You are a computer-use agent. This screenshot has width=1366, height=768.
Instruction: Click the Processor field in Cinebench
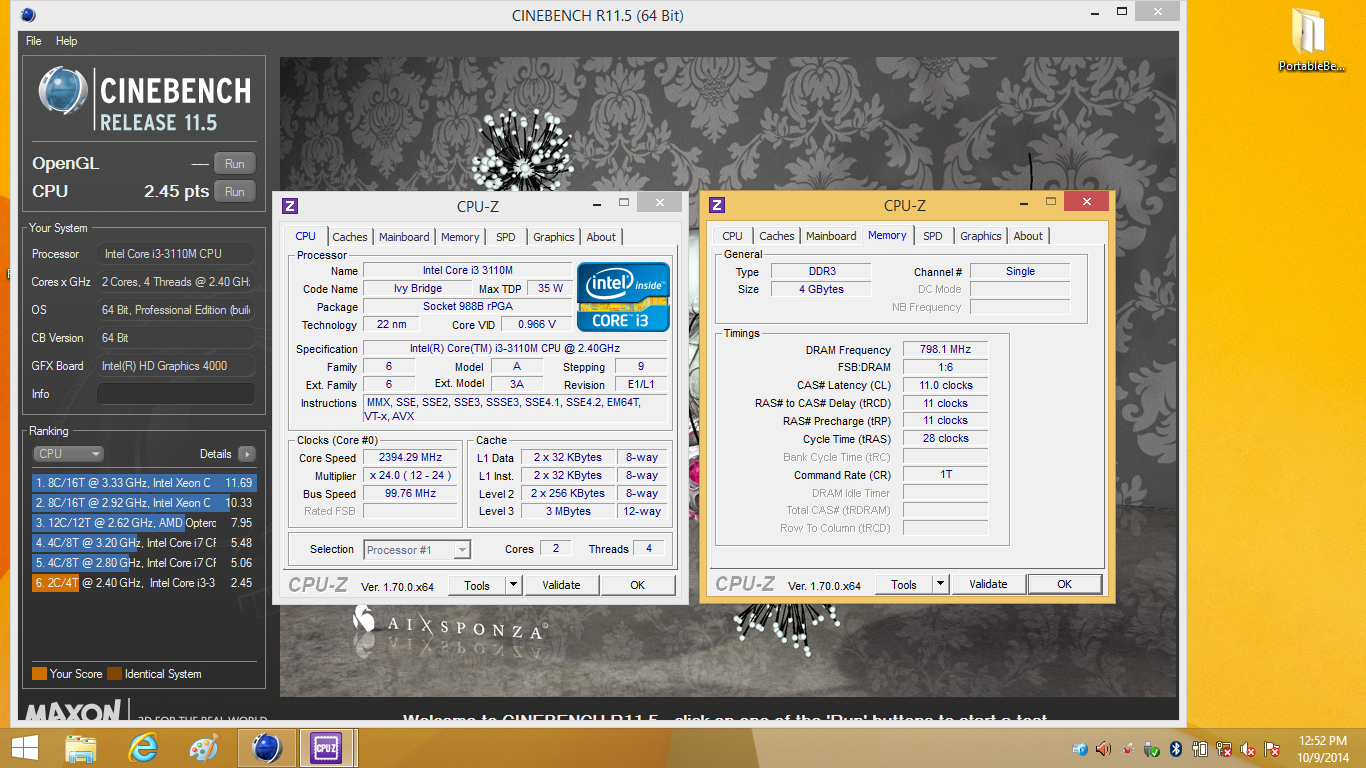coord(176,254)
